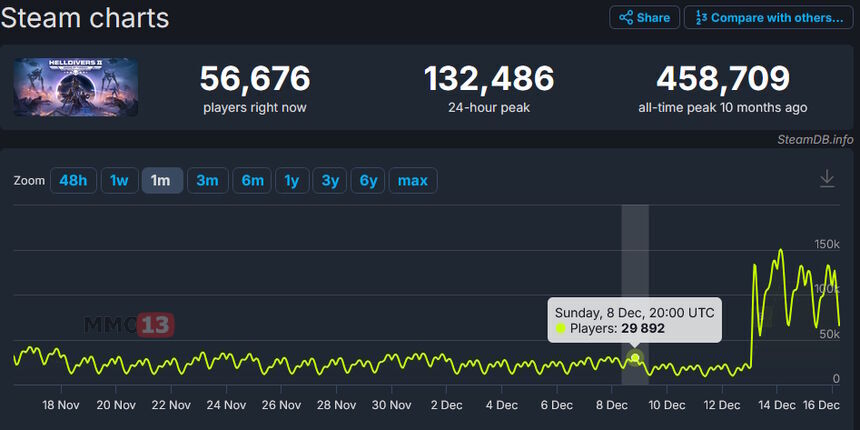Click the highlighted 8 Dec data point
The width and height of the screenshot is (860, 430).
pyautogui.click(x=635, y=358)
